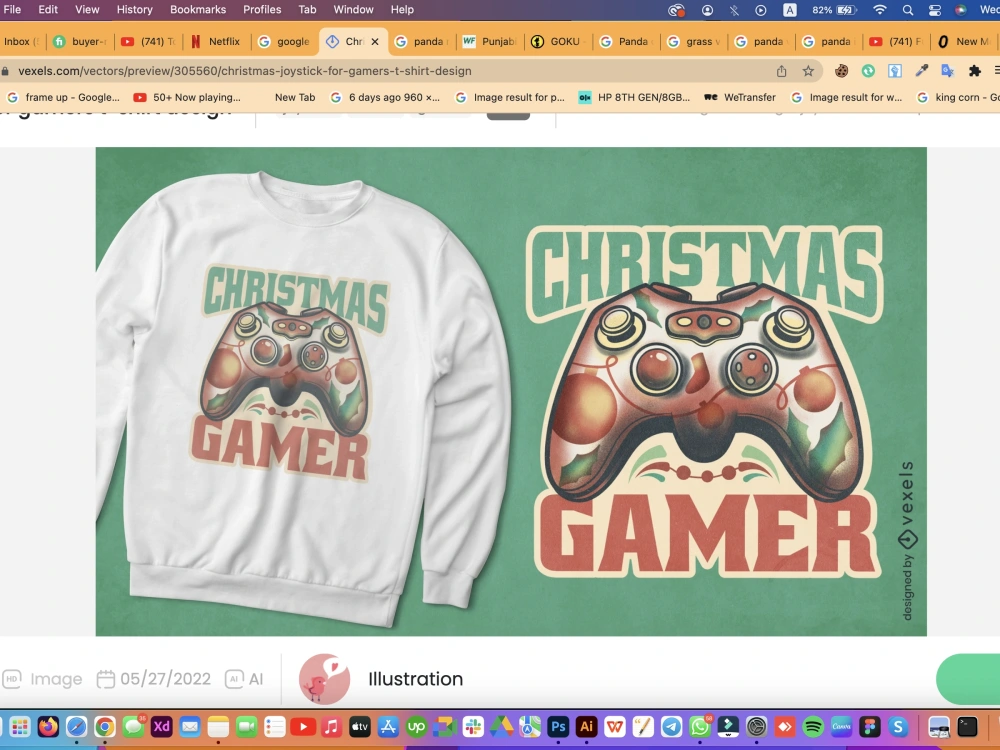Open the Window menu
This screenshot has height=750, width=1000.
pyautogui.click(x=353, y=10)
